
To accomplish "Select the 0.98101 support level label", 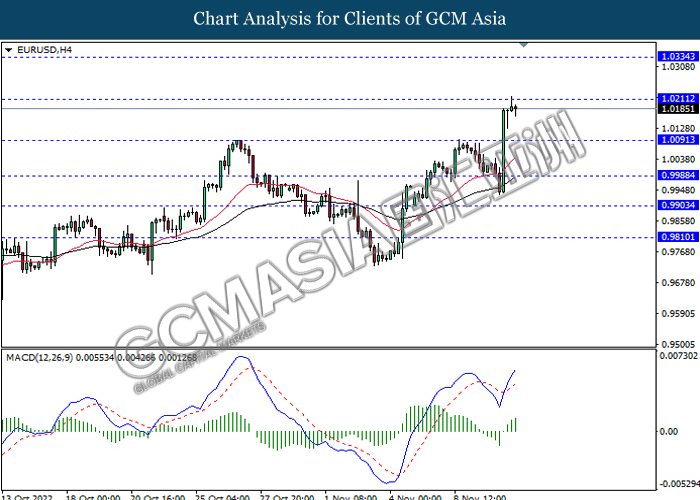I will [x=678, y=237].
